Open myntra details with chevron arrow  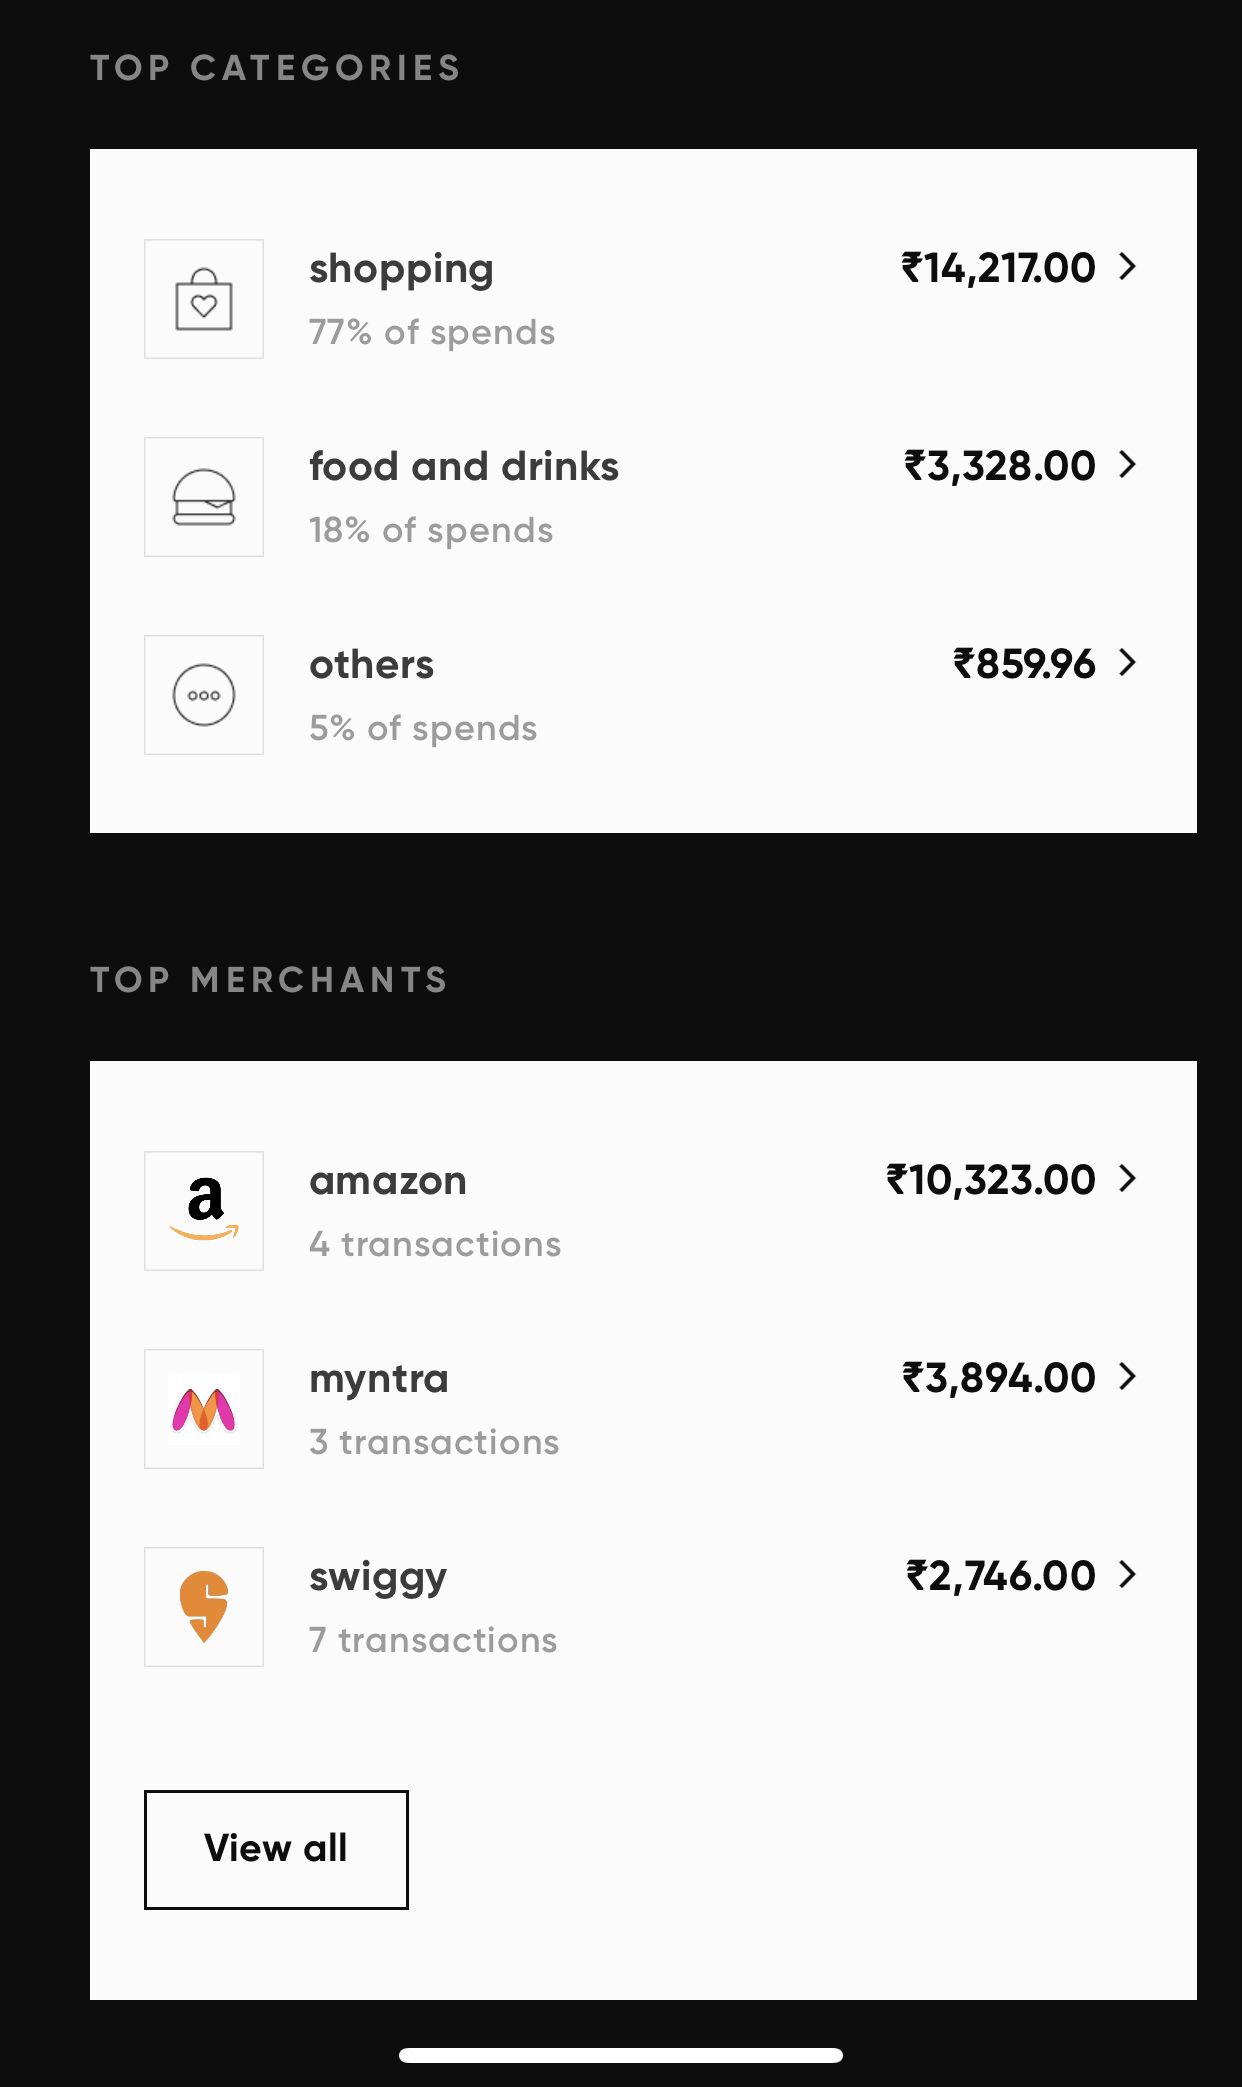(x=1128, y=1376)
